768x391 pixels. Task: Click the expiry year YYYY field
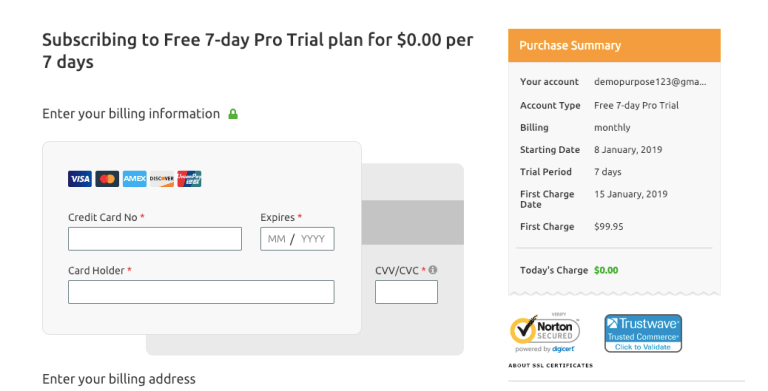coord(313,239)
